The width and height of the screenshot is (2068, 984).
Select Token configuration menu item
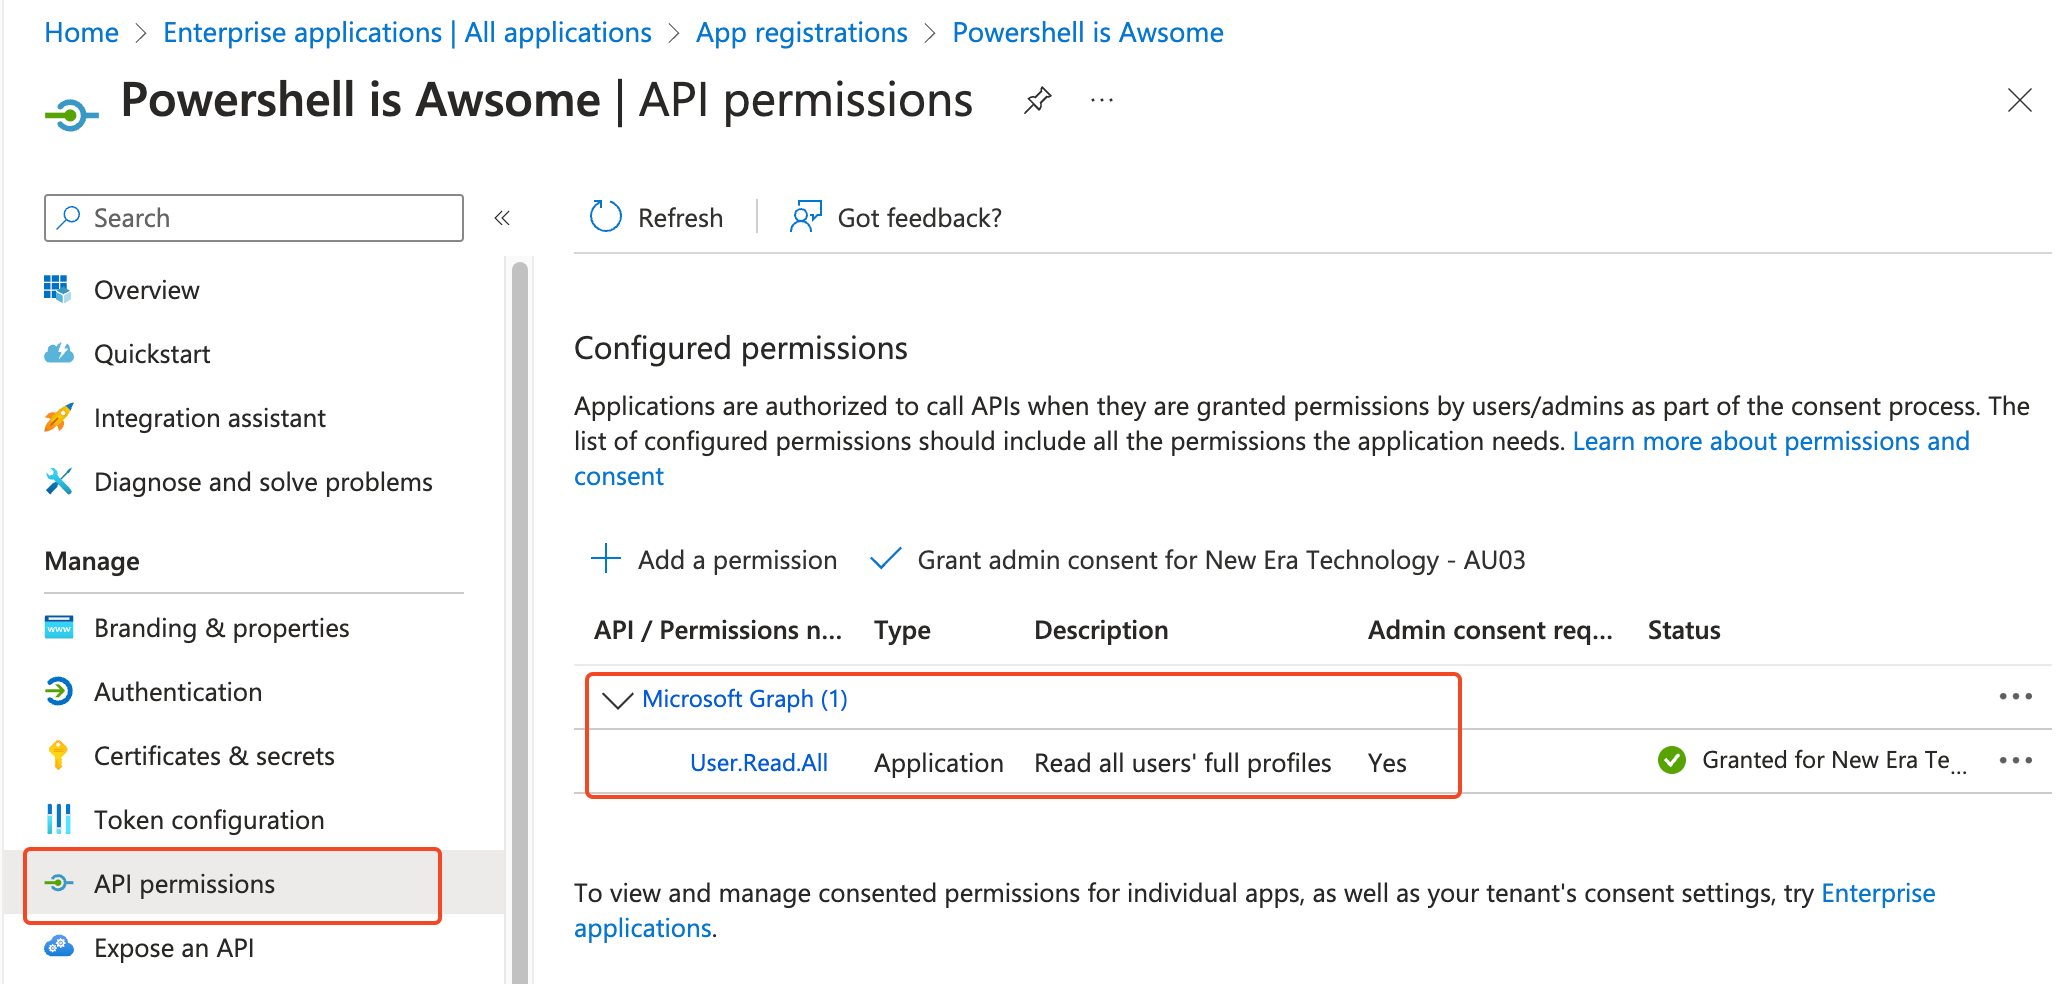(x=208, y=820)
